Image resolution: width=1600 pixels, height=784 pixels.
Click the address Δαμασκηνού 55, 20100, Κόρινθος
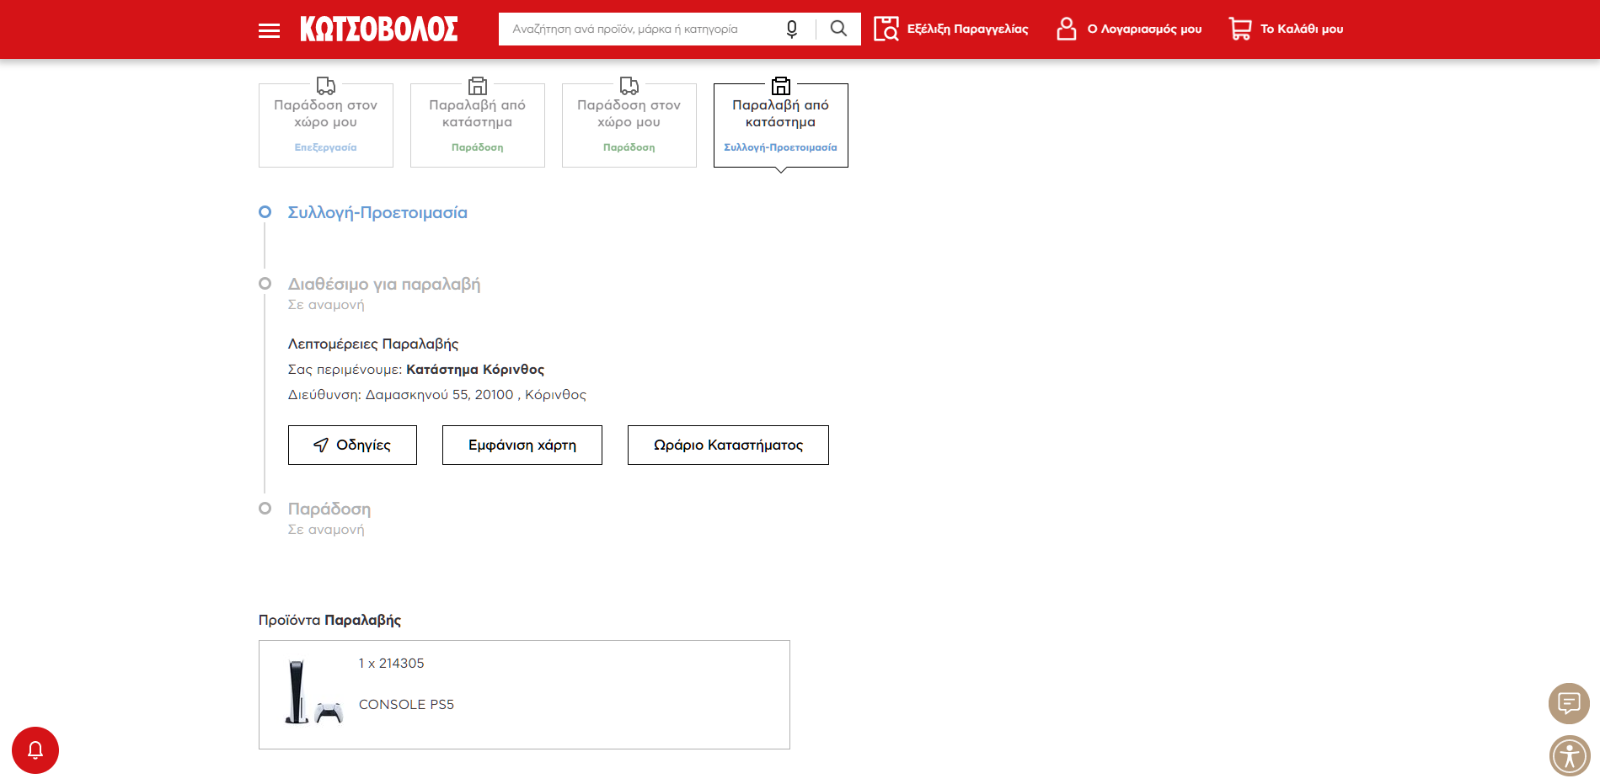[x=476, y=395]
